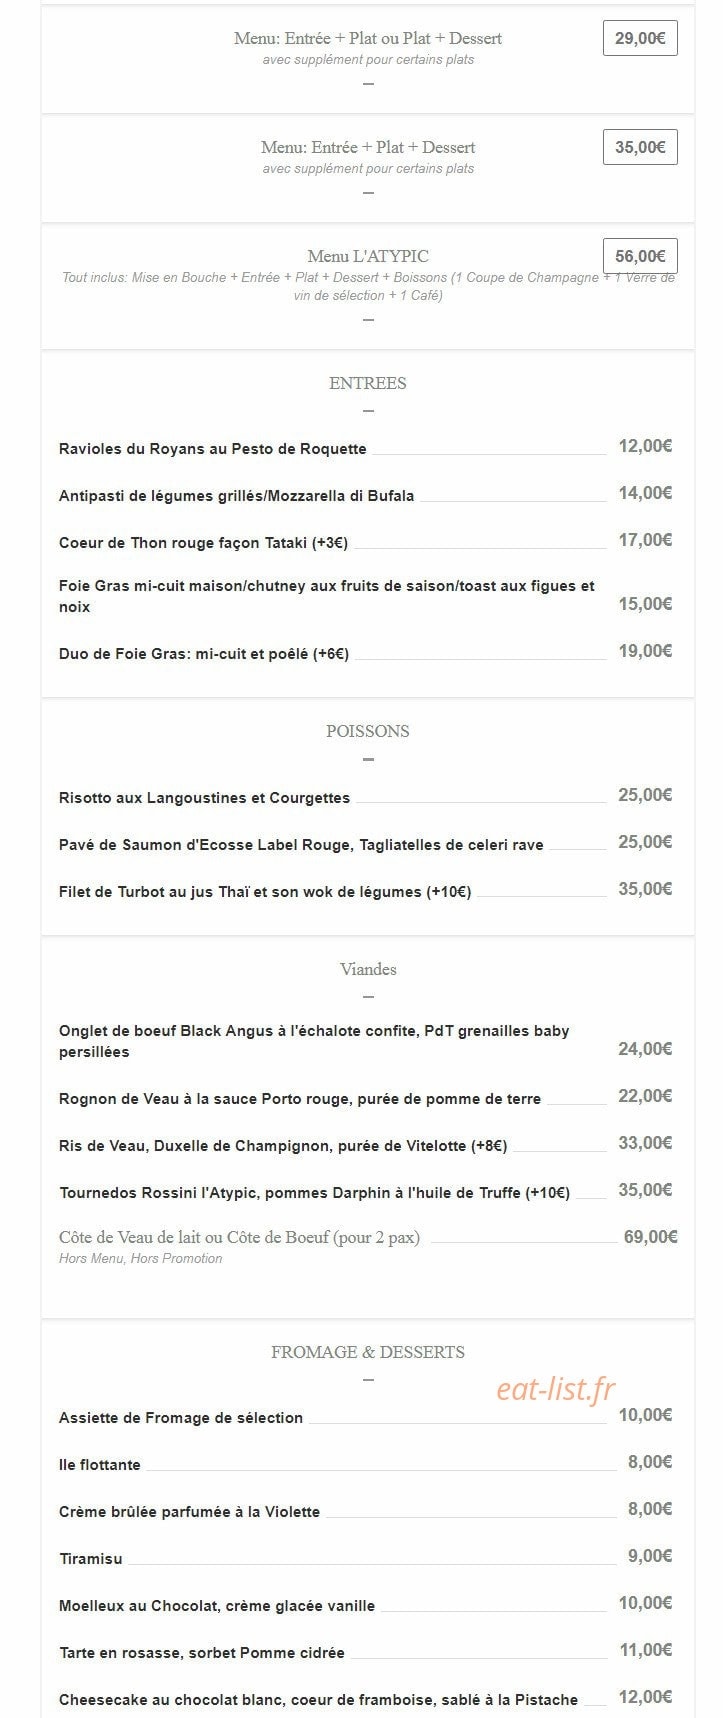Viewport: 723px width, 1718px height.
Task: Click the 56,00€ Menu L'ATYPIC price box
Action: 640,256
